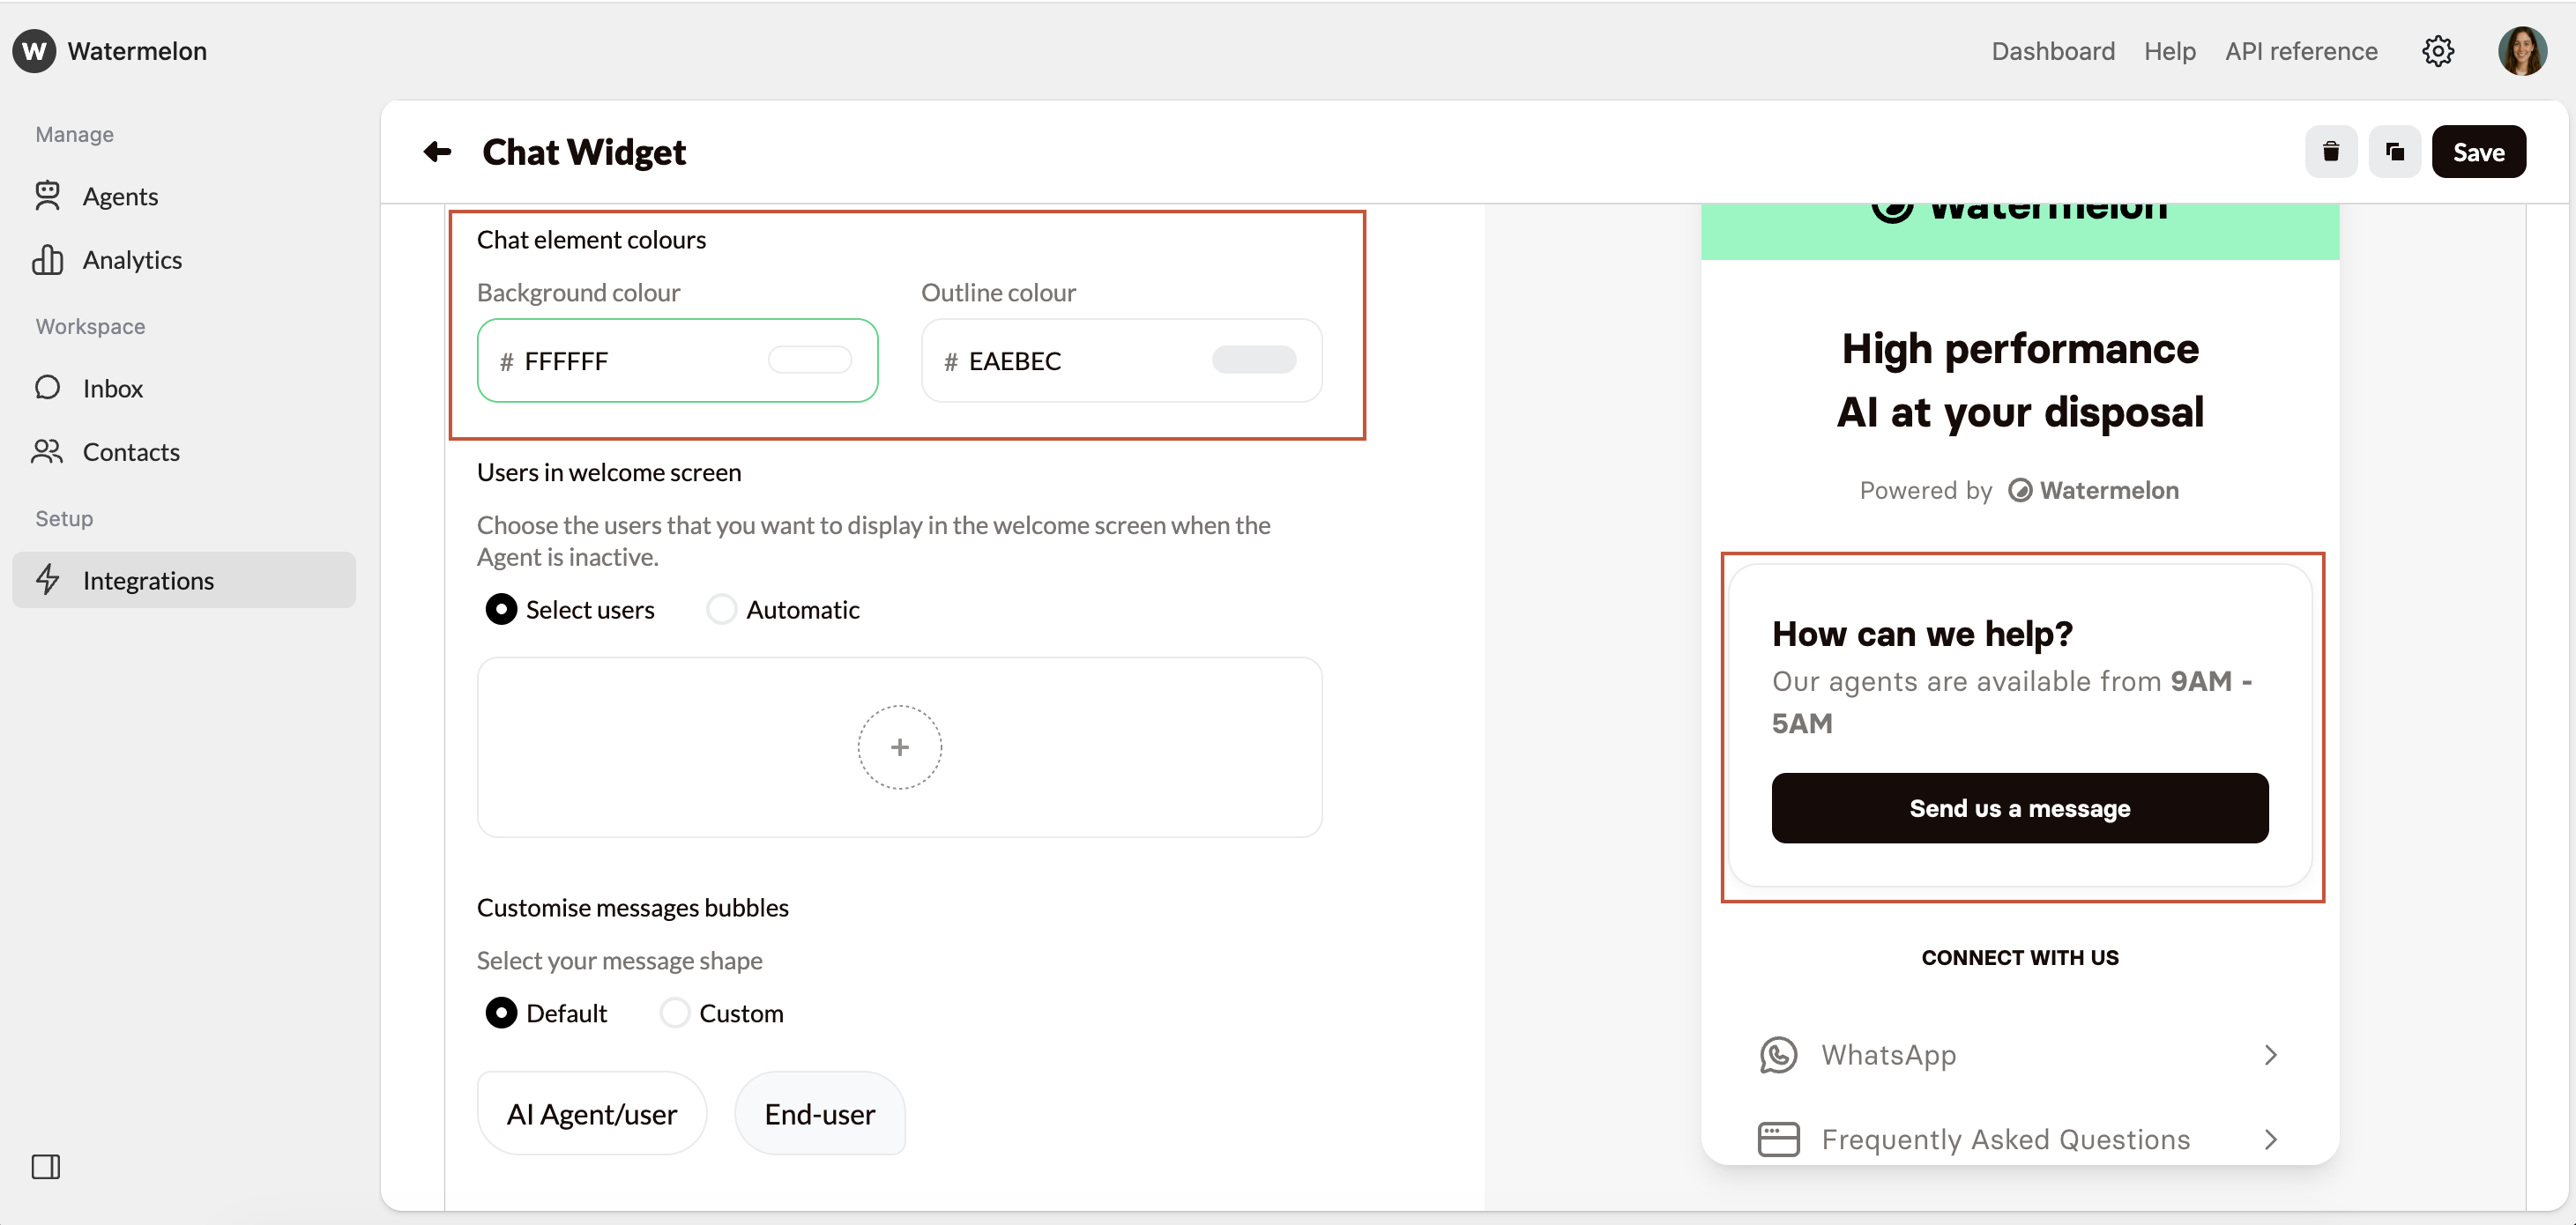Select the Automatic users option

(x=721, y=609)
